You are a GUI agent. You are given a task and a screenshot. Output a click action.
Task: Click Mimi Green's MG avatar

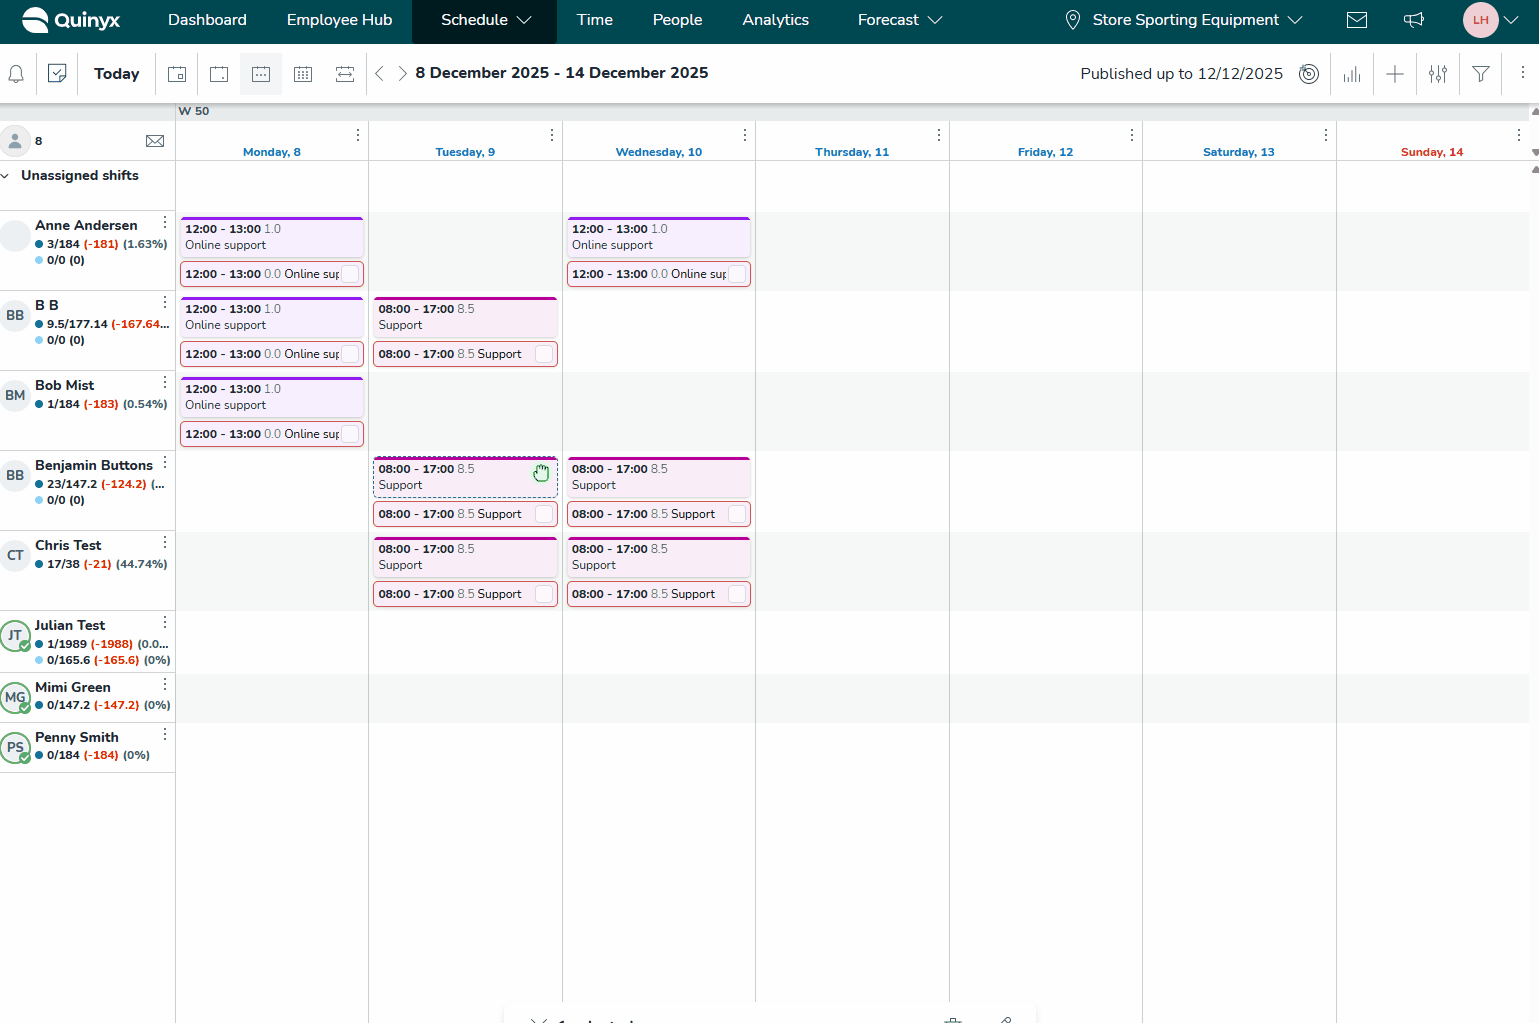click(x=15, y=697)
